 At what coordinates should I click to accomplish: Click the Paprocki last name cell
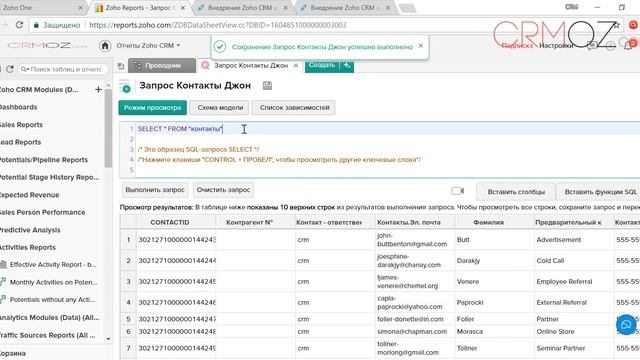pyautogui.click(x=494, y=302)
